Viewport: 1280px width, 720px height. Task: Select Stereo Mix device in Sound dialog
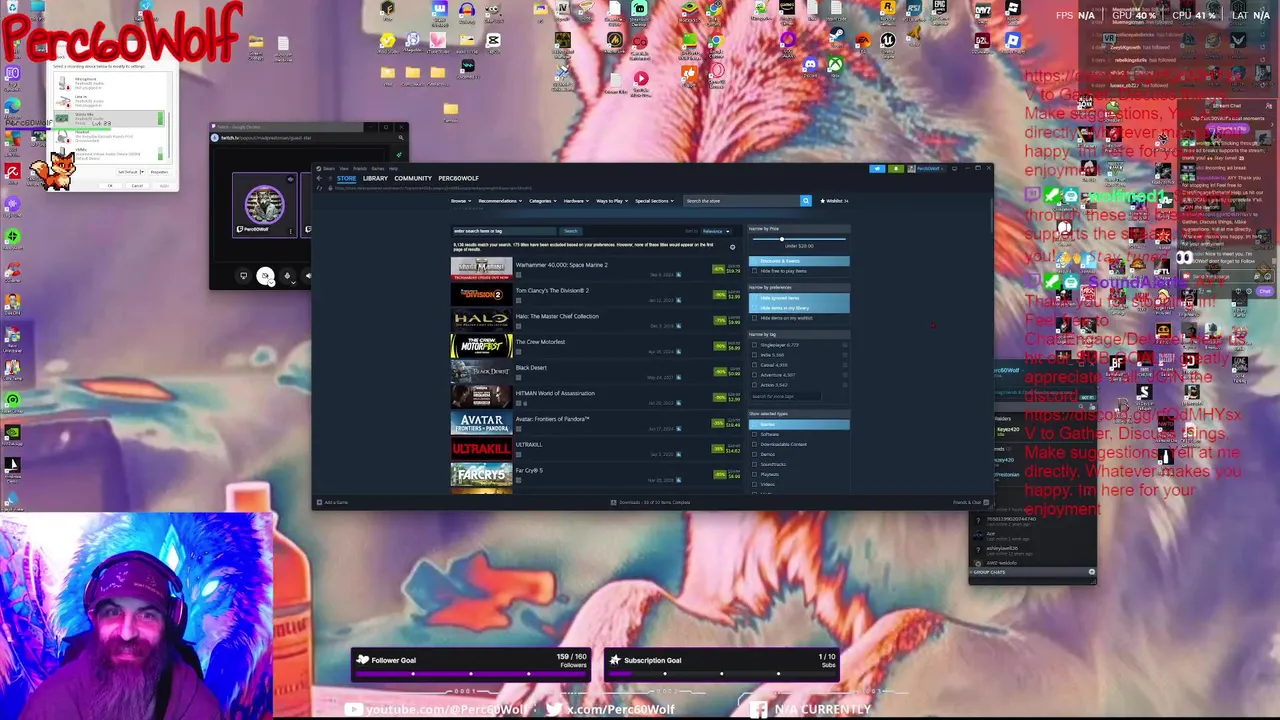[x=109, y=118]
